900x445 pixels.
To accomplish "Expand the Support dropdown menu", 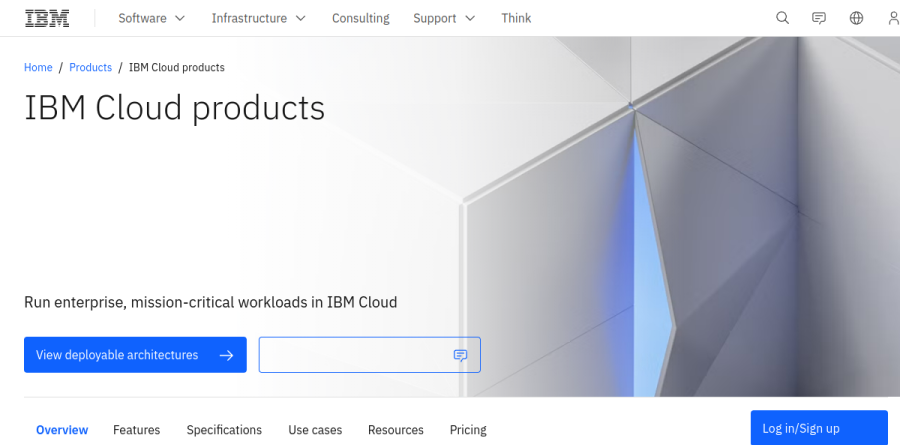I will point(444,18).
